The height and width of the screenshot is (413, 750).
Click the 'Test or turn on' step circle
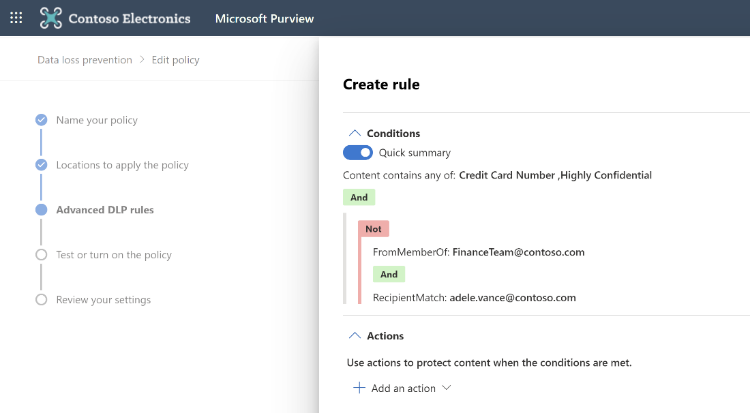pos(41,255)
